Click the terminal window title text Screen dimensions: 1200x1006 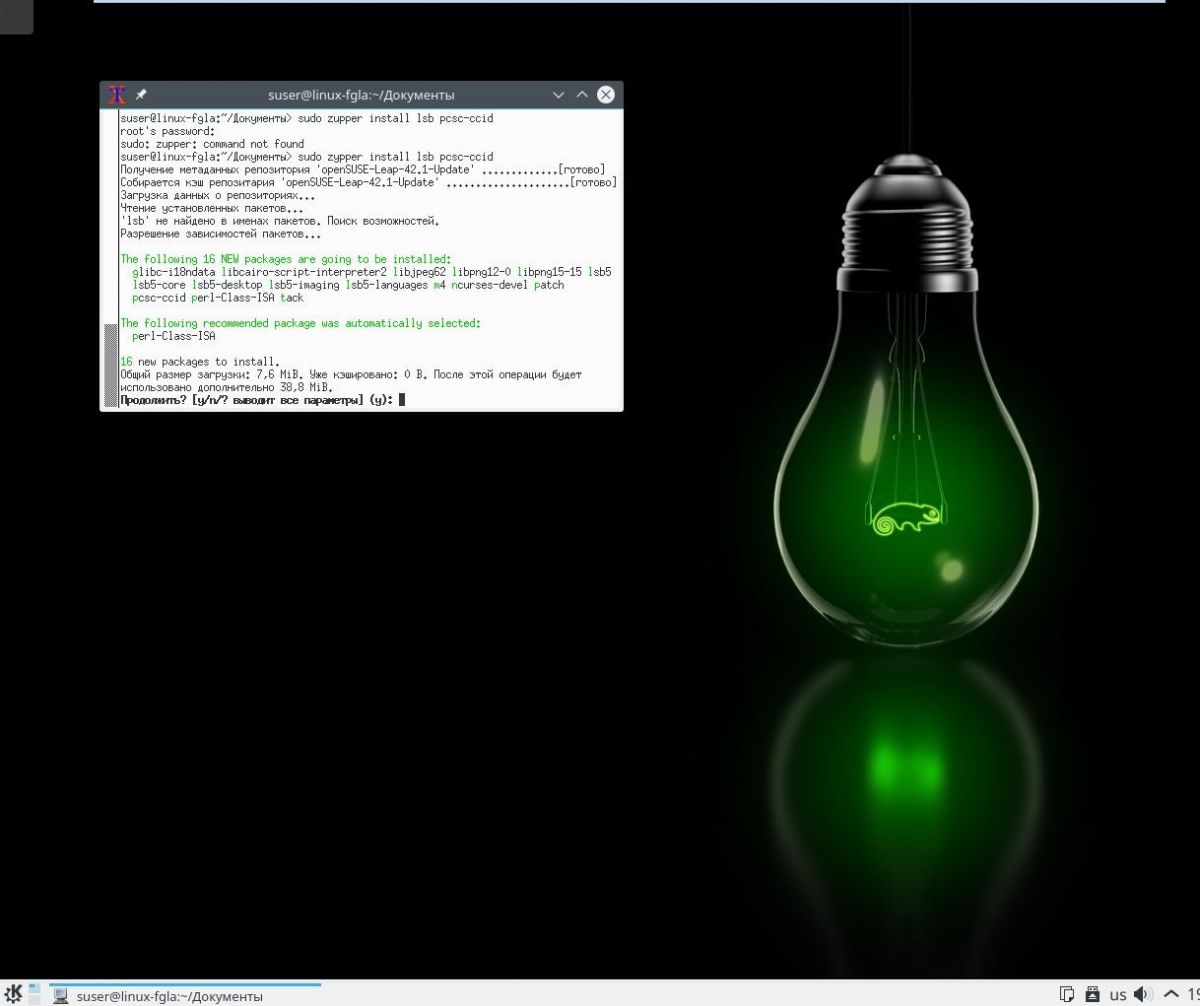(x=361, y=95)
